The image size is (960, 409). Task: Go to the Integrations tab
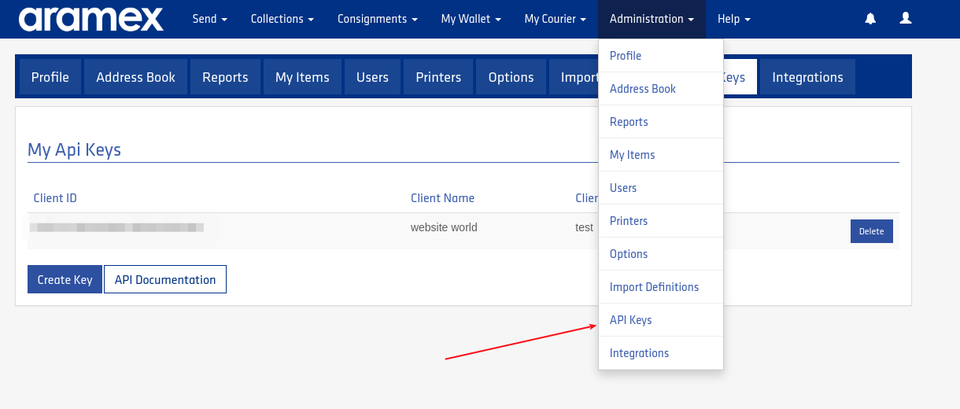pos(807,77)
